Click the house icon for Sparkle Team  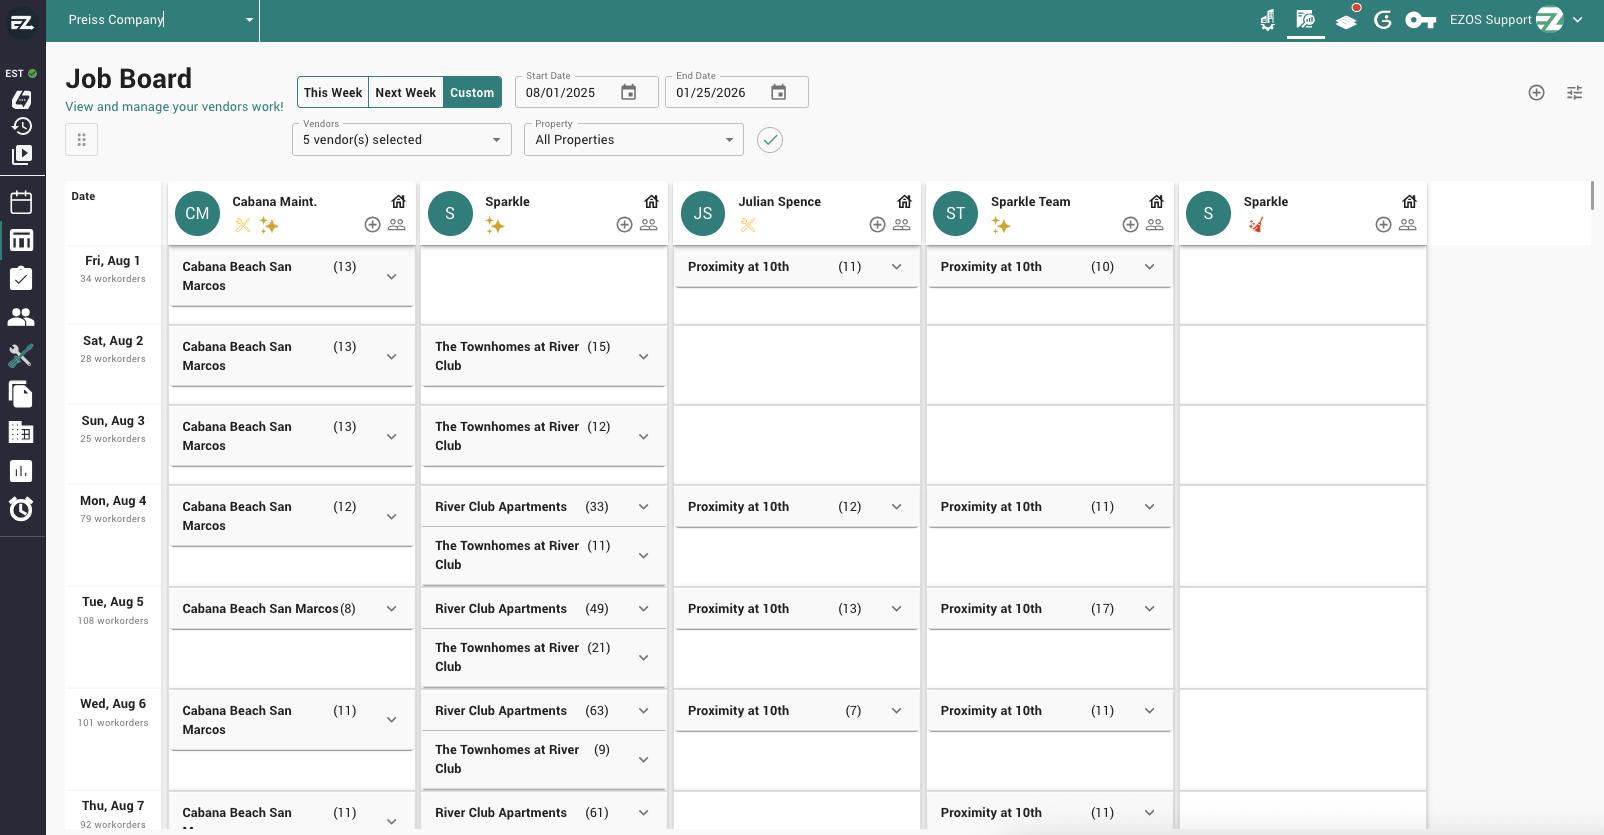(x=1157, y=202)
